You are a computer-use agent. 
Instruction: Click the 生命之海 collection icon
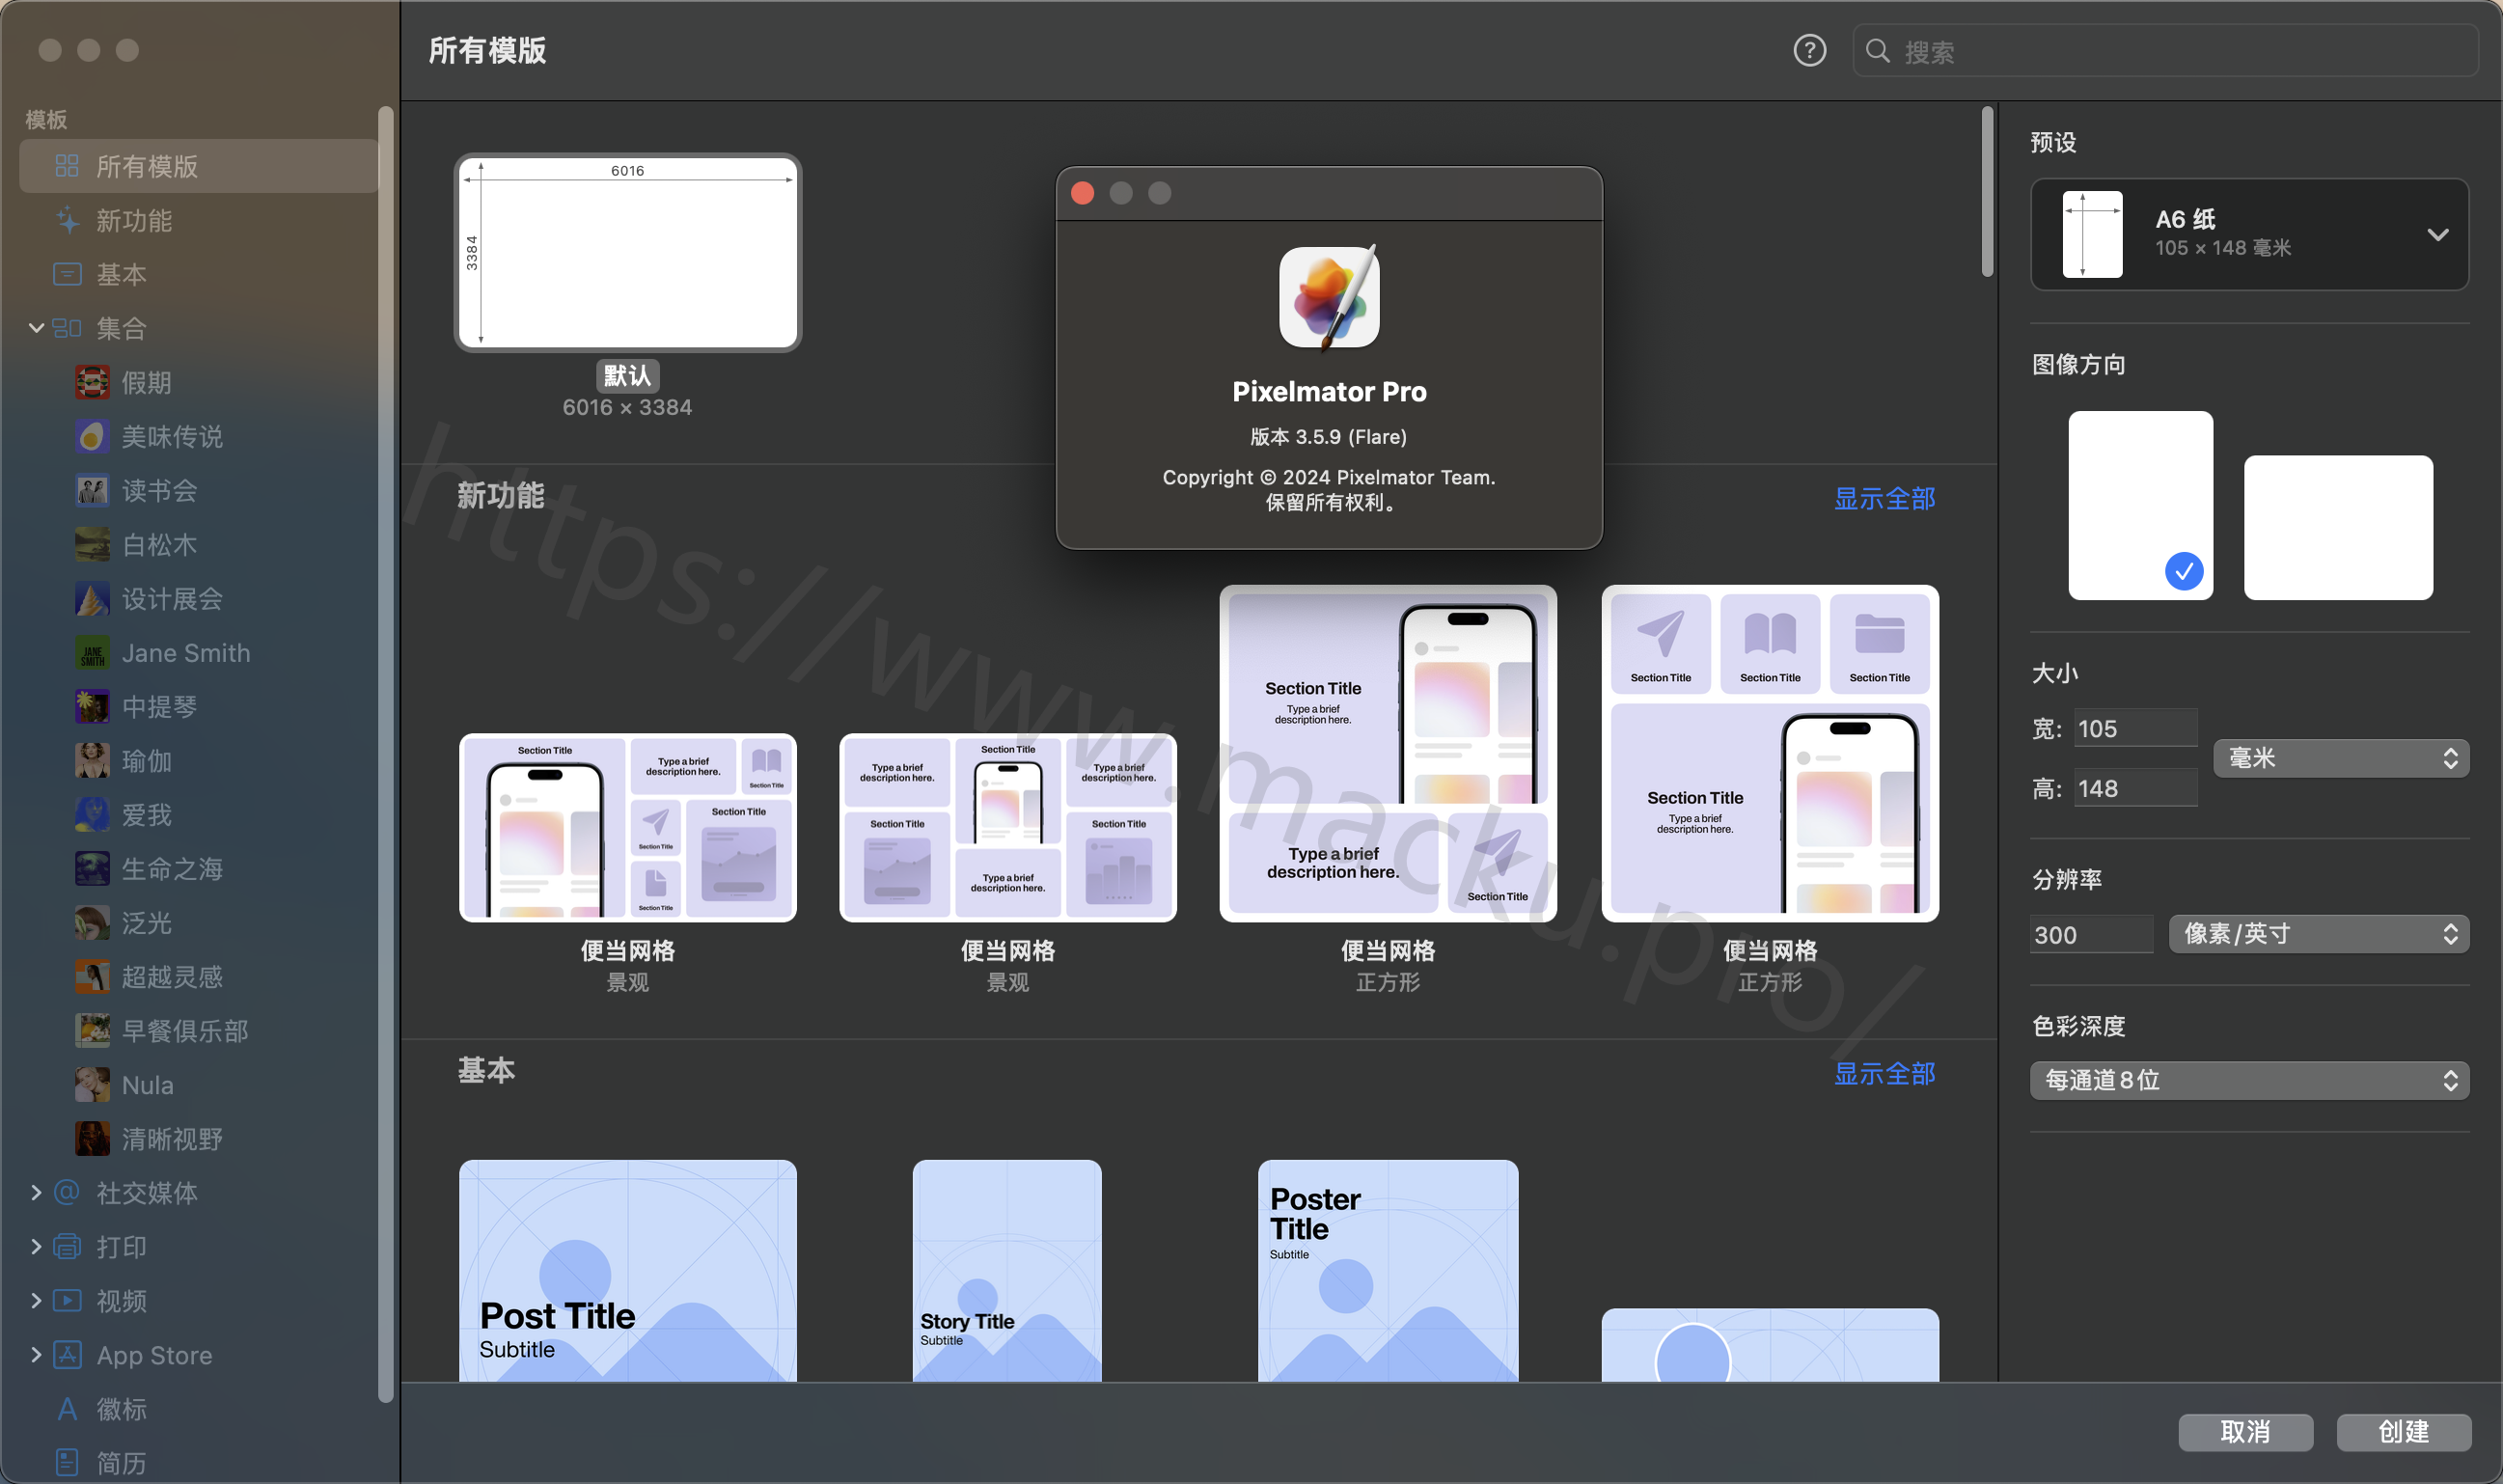(92, 868)
